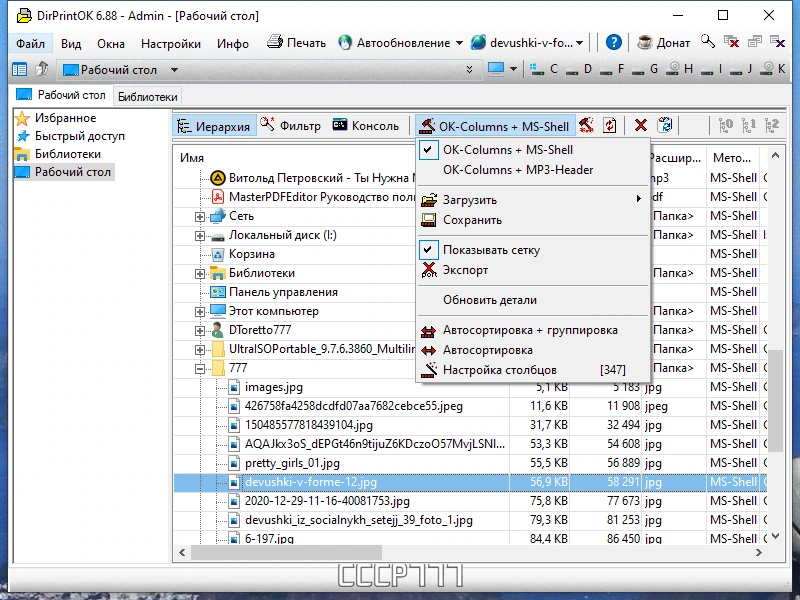Select drive C in the drive bar
The width and height of the screenshot is (800, 600).
click(x=544, y=69)
